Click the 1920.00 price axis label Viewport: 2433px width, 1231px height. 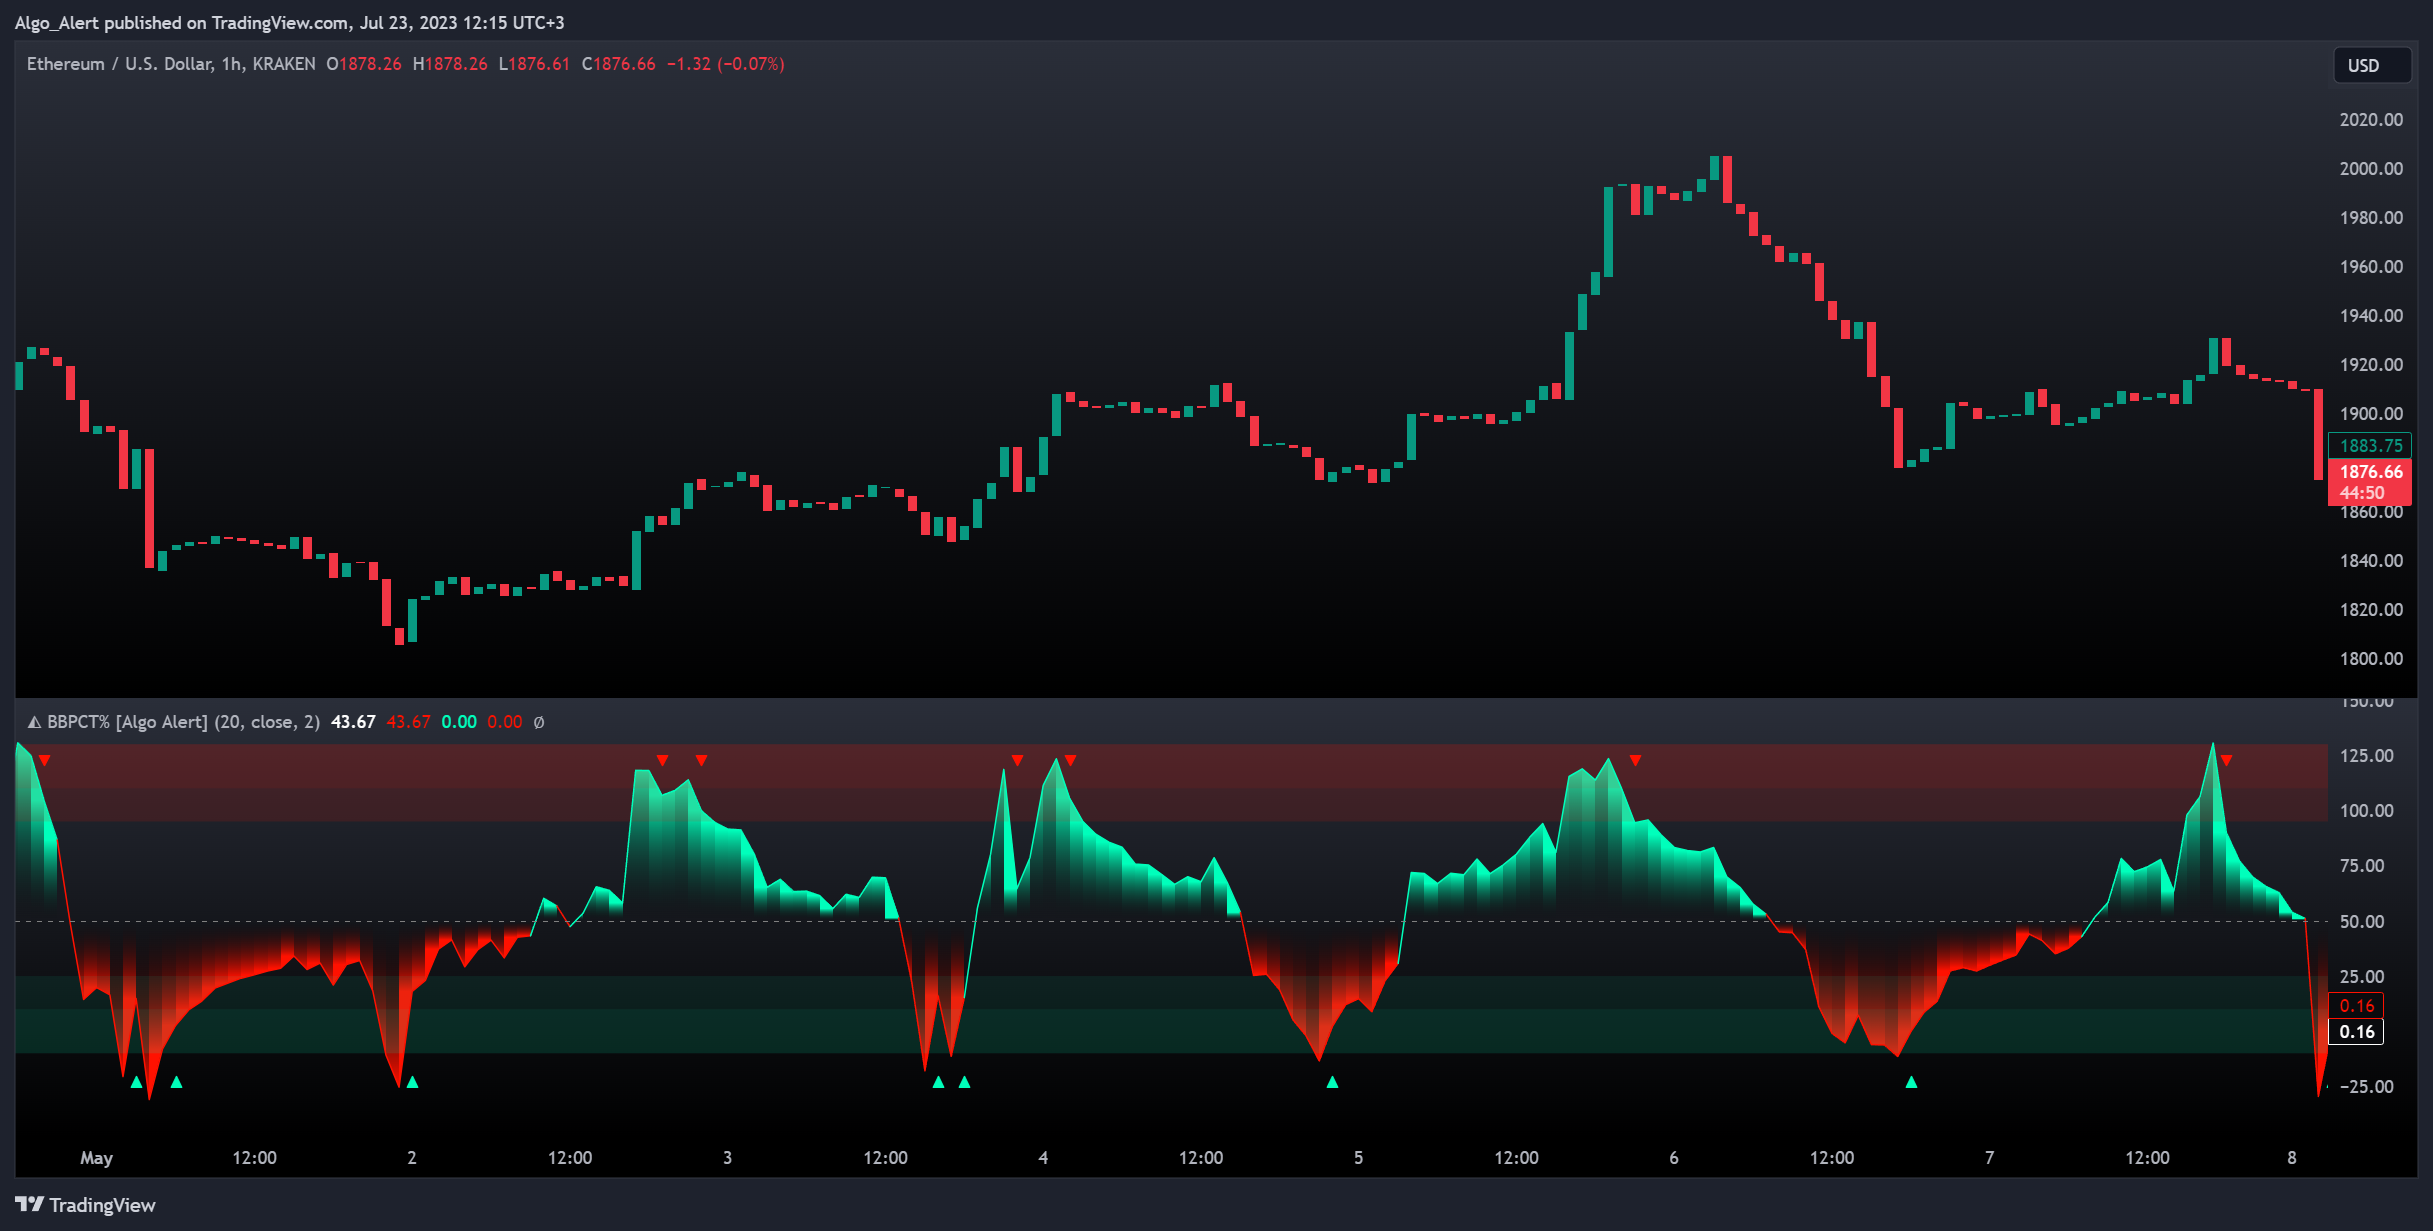click(2371, 365)
